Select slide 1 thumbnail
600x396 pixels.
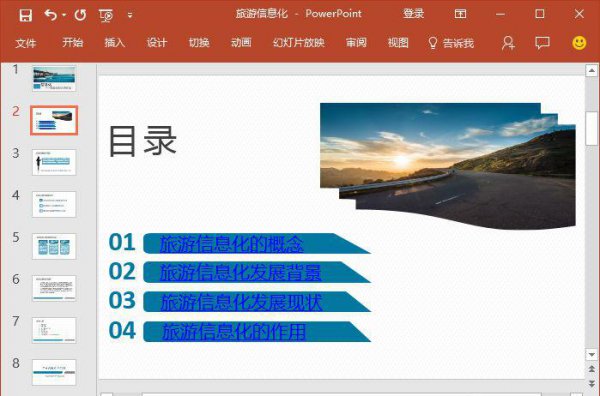pyautogui.click(x=54, y=78)
